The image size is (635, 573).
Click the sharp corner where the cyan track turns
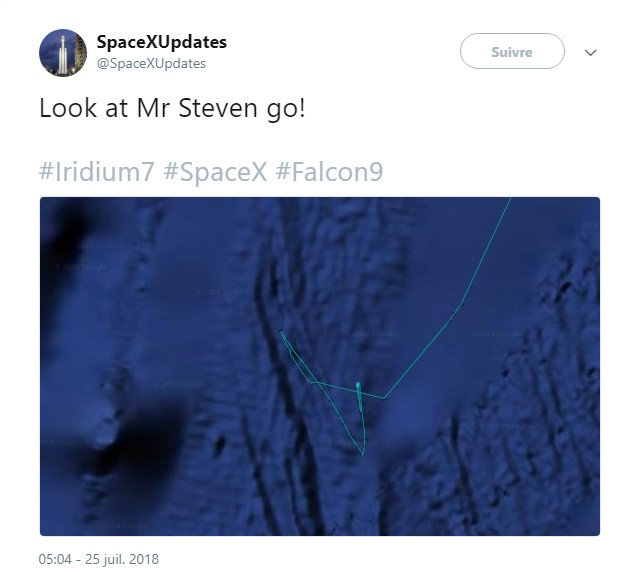[385, 398]
